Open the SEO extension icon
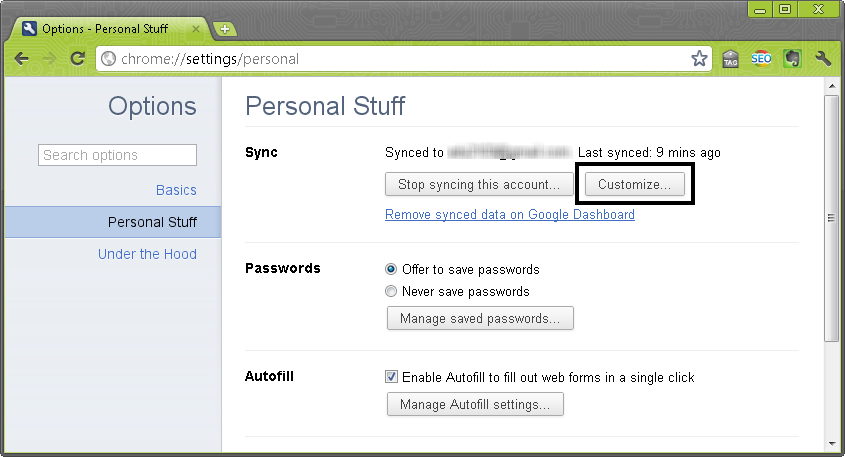 [x=761, y=58]
